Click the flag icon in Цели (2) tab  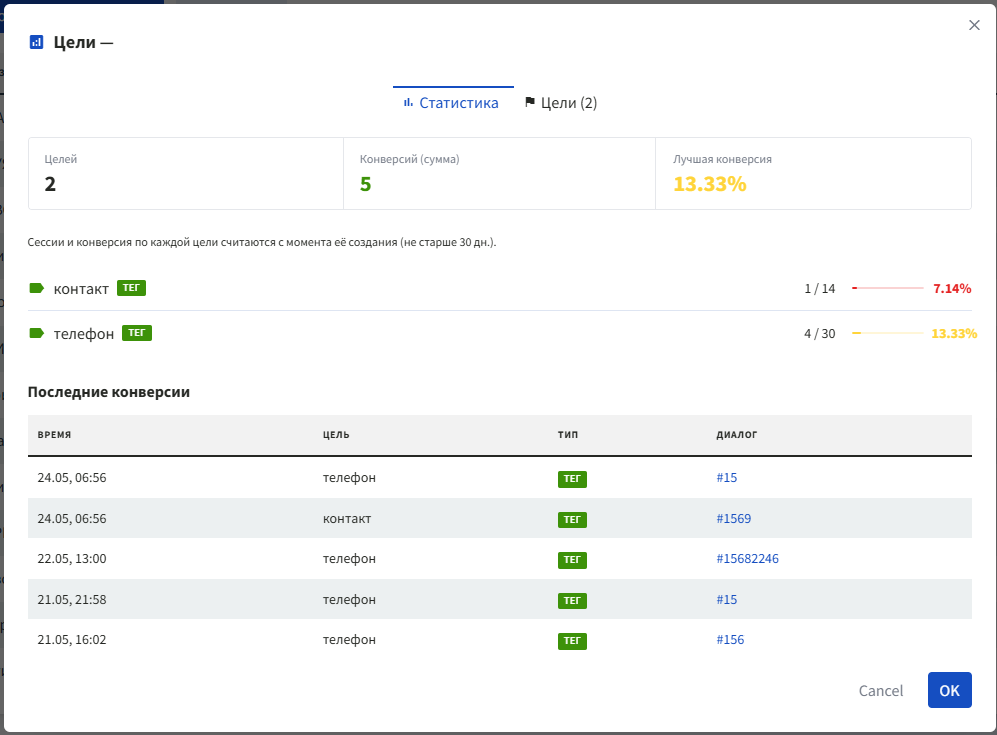tap(530, 102)
